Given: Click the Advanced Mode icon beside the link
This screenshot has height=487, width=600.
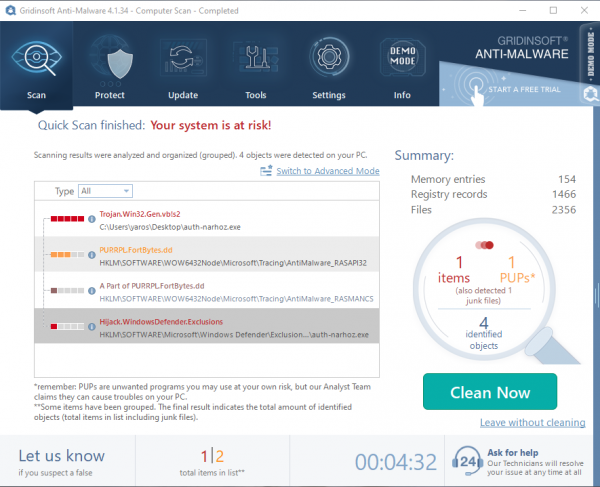Looking at the screenshot, I should pos(266,171).
